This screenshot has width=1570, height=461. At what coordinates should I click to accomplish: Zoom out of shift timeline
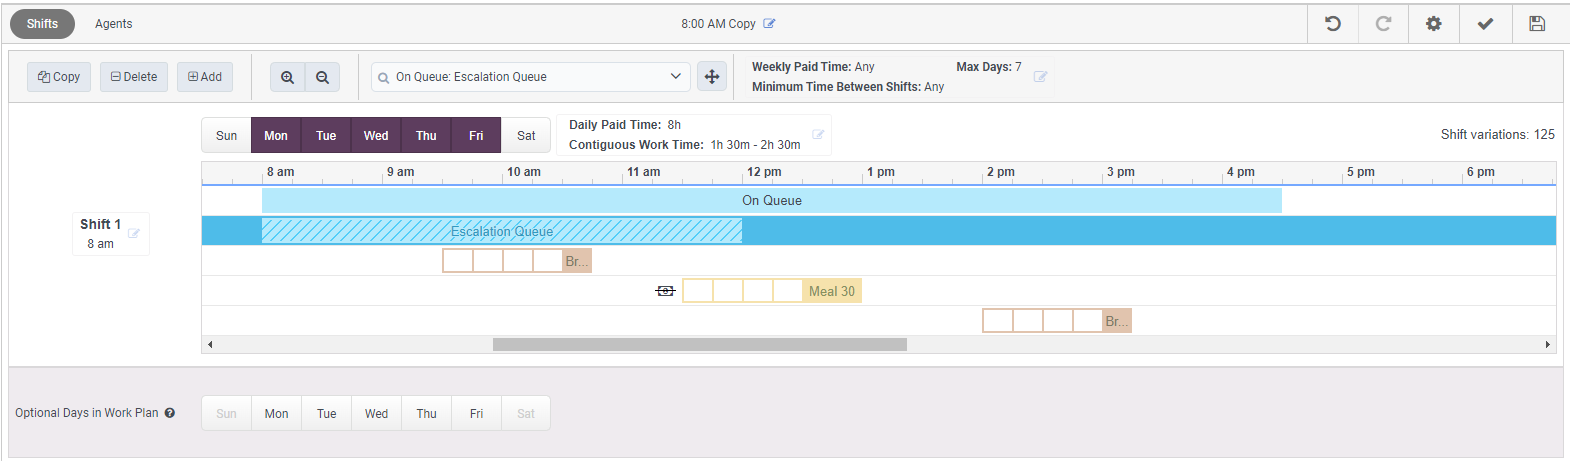pos(322,77)
